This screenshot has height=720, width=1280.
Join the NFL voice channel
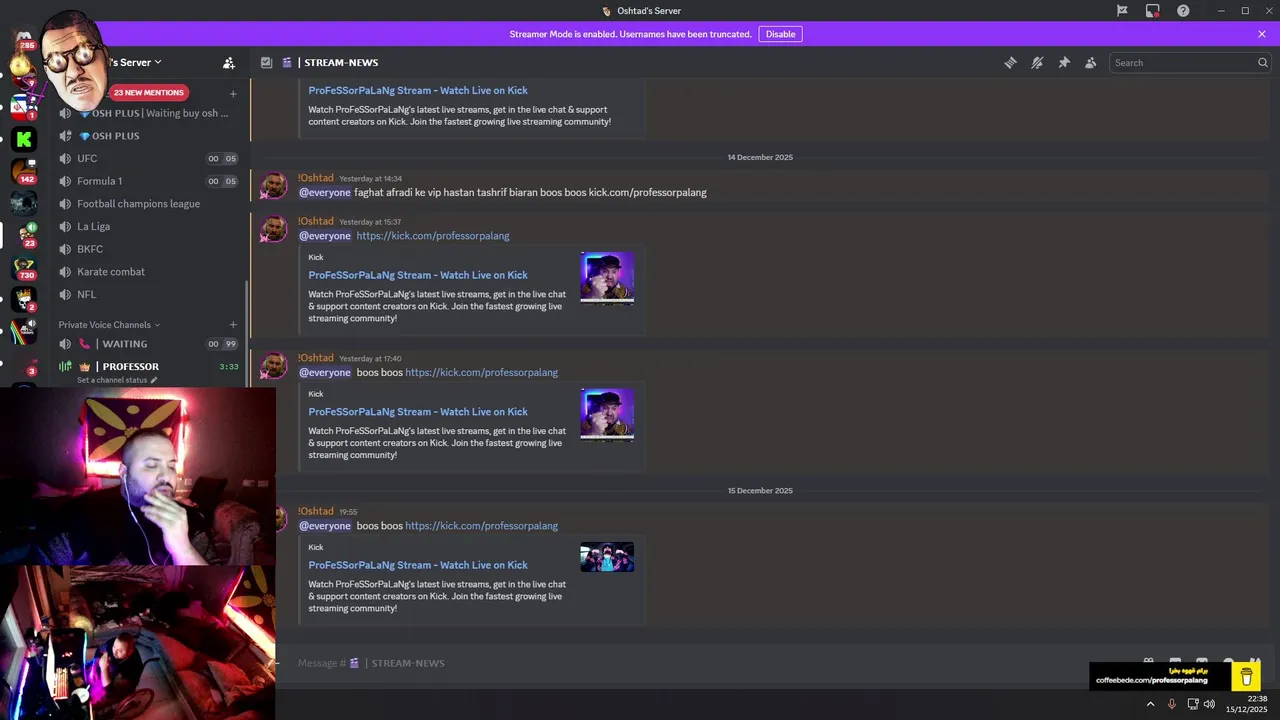point(150,294)
